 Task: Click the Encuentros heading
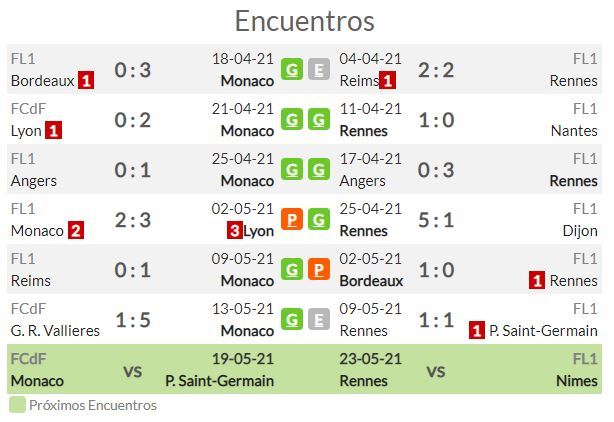[305, 21]
